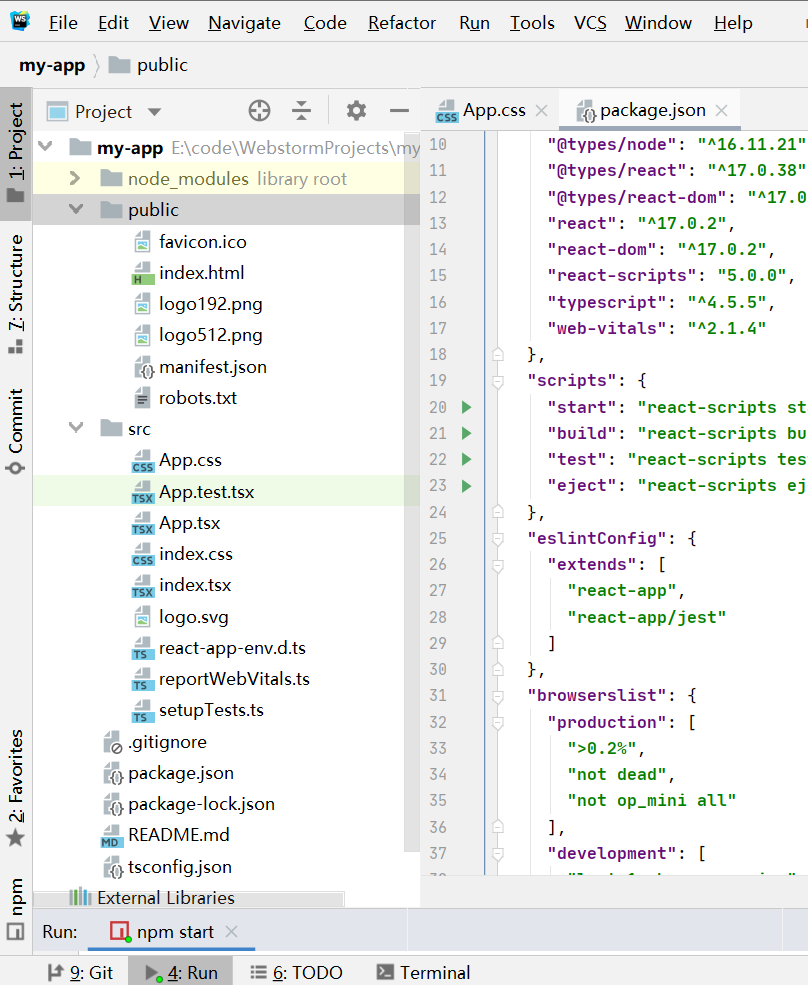Open the Favorites tool window
This screenshot has width=808, height=985.
coord(16,788)
